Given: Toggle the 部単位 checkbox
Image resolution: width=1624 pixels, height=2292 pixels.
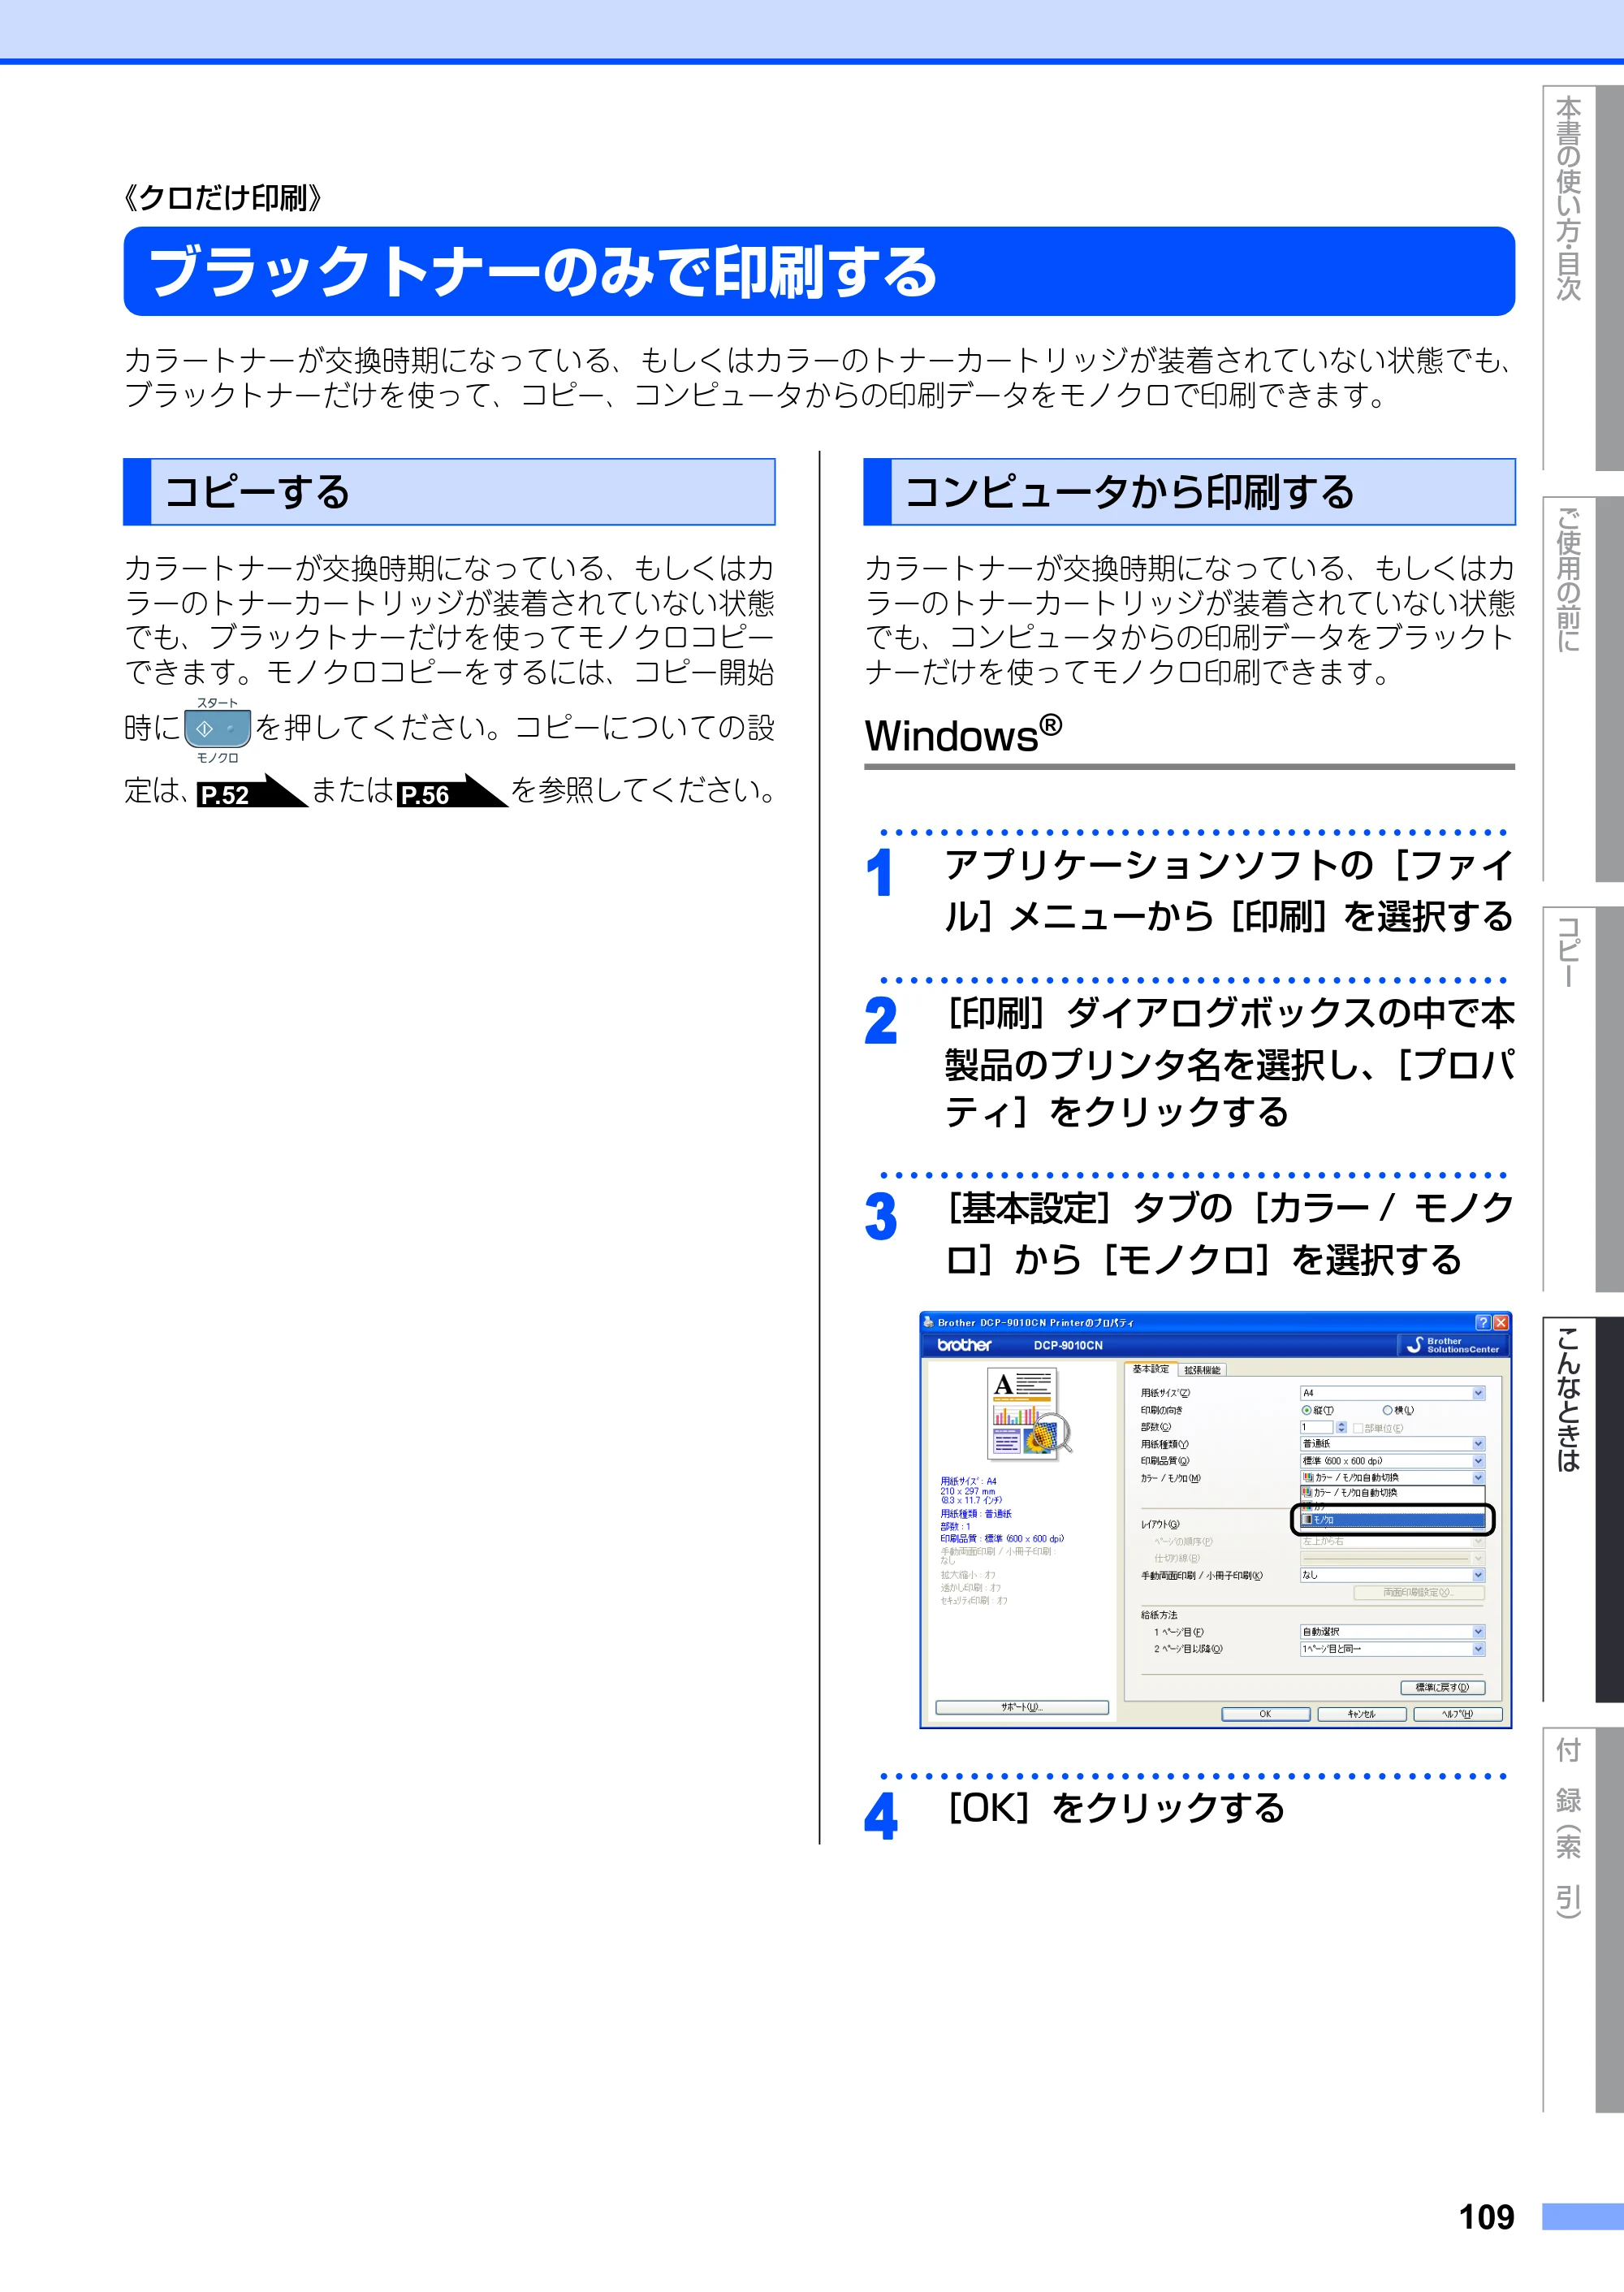Looking at the screenshot, I should (x=1358, y=1428).
